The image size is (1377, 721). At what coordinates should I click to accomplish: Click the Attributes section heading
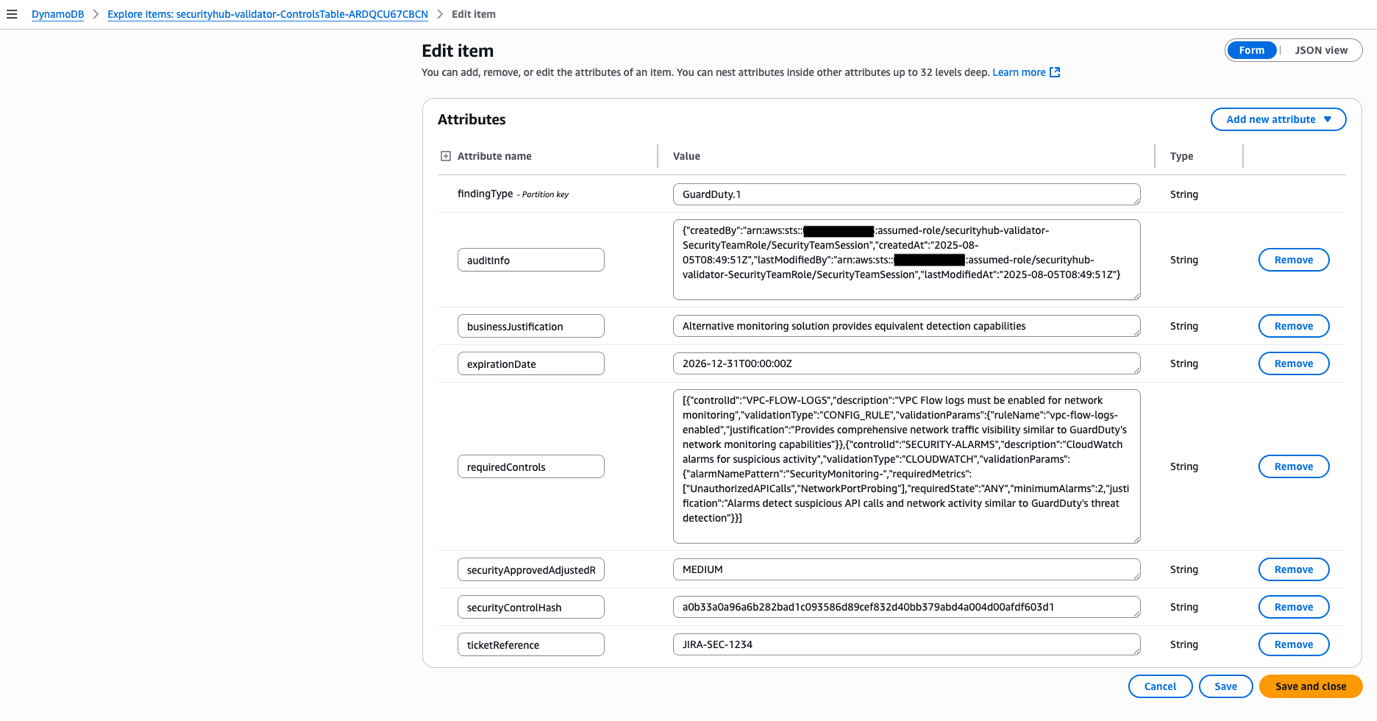(472, 119)
